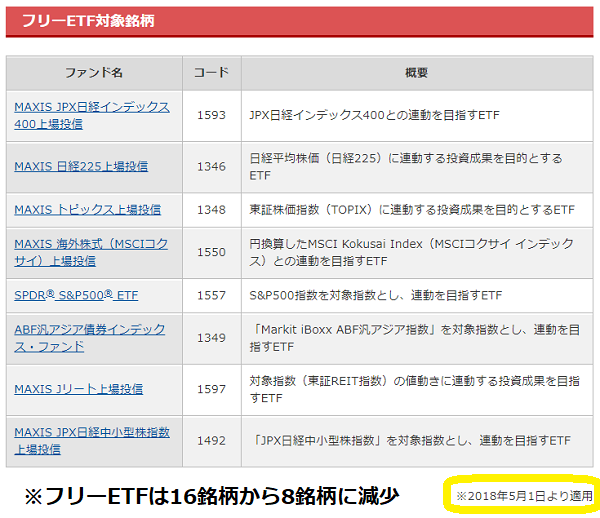Viewport: 600px width, 518px height.
Task: Select code cell 1492
Action: coord(212,440)
